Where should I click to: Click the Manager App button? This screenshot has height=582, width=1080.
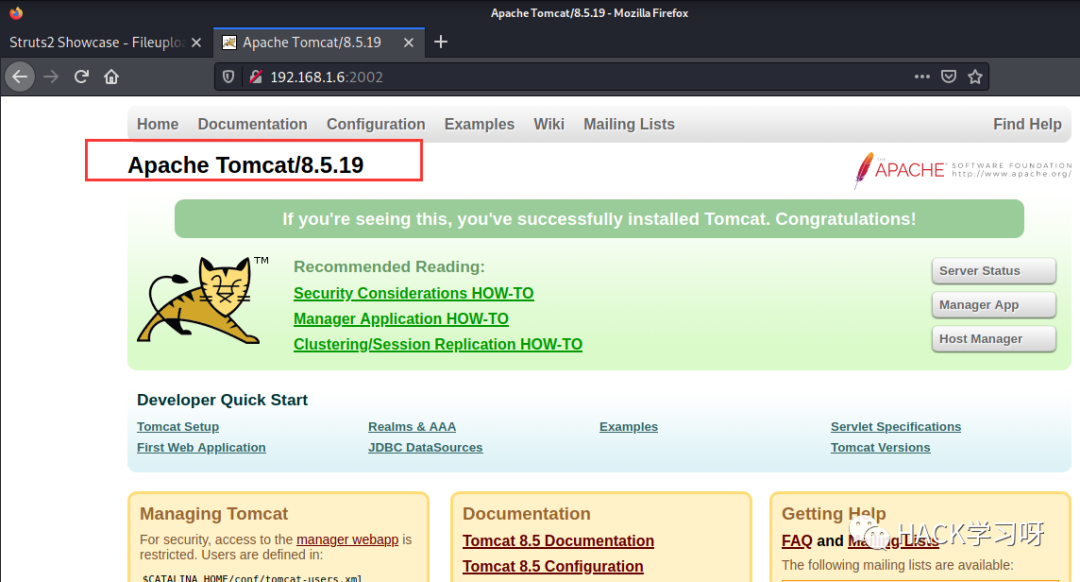(x=993, y=304)
